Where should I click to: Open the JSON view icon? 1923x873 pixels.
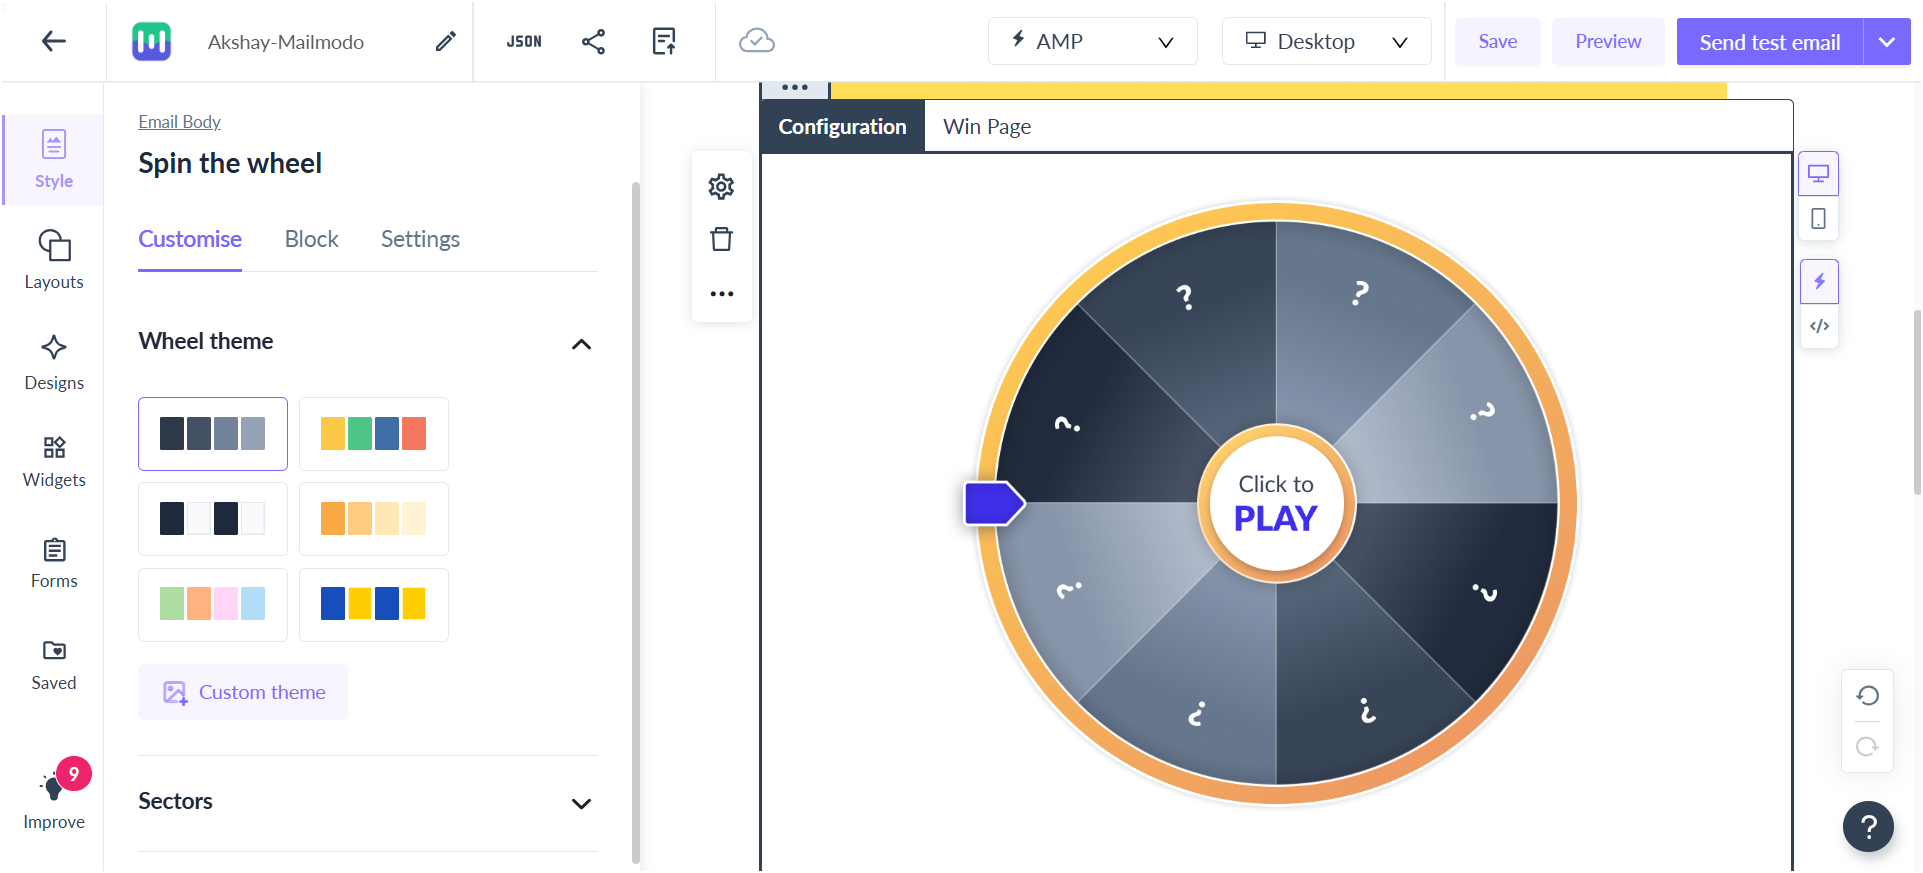pos(524,41)
